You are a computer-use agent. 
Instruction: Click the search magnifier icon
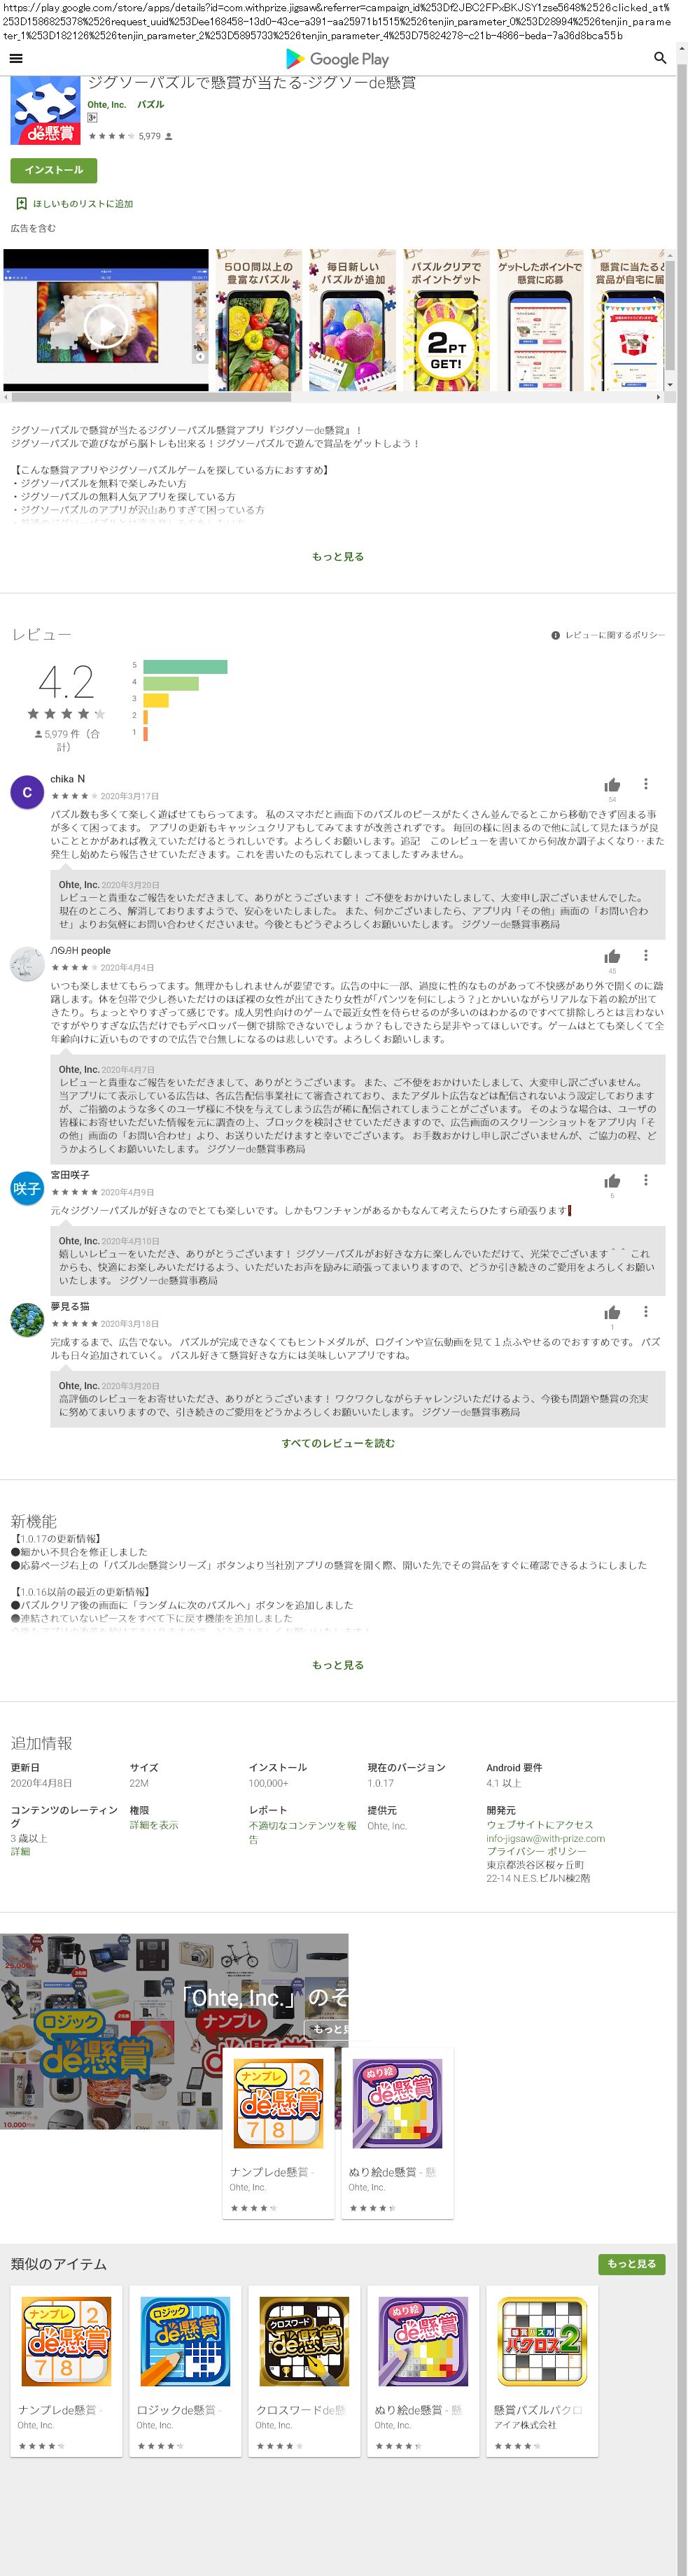click(x=659, y=58)
